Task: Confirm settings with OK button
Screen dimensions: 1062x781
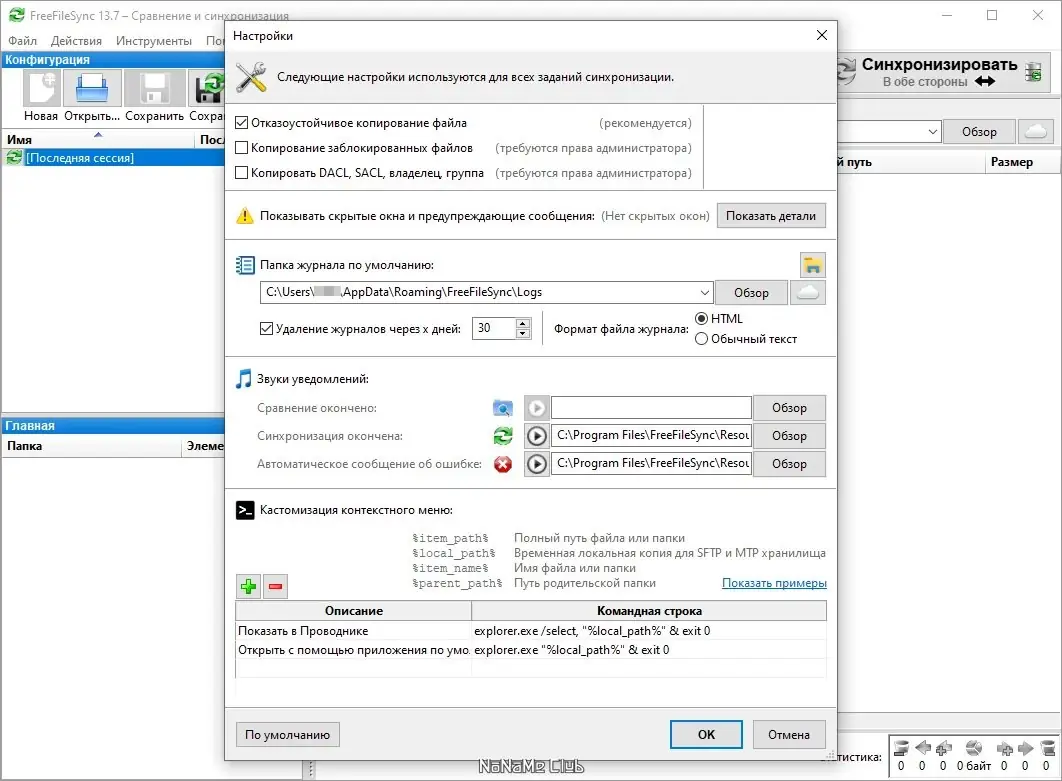Action: 706,734
